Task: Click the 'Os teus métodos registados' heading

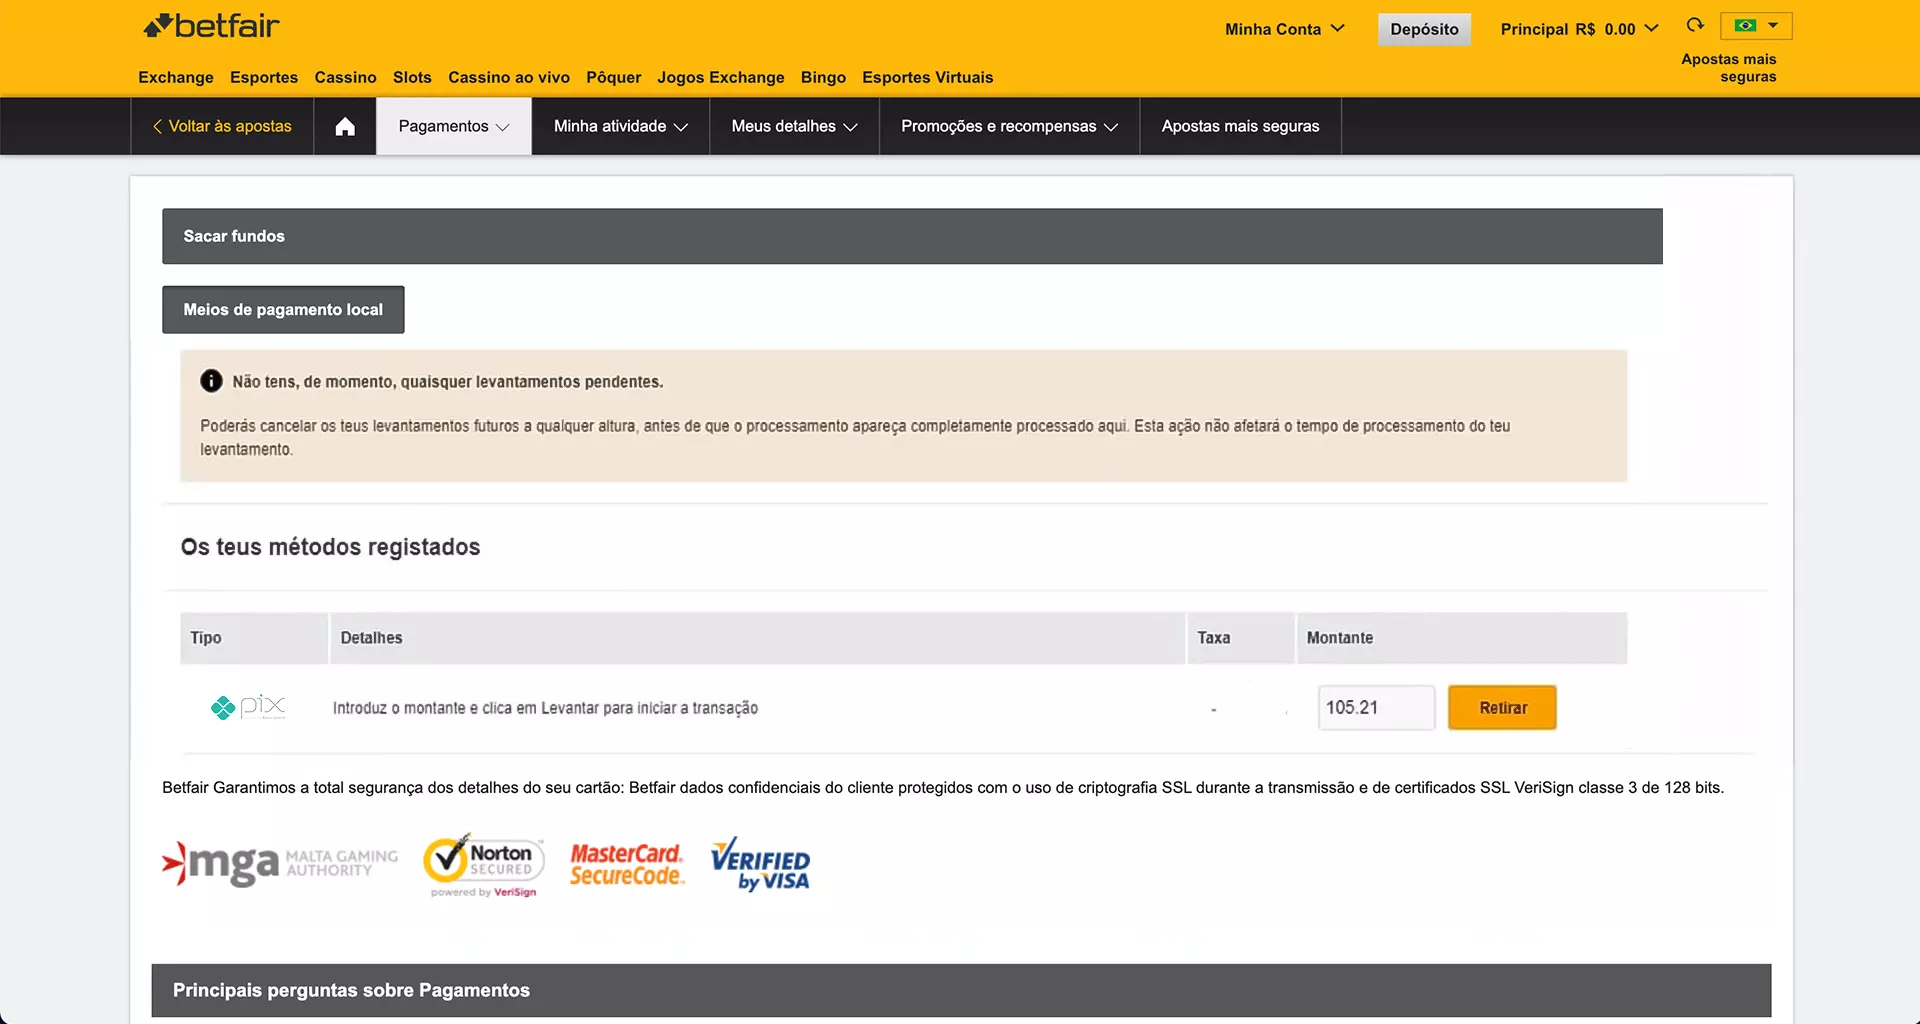Action: coord(330,547)
